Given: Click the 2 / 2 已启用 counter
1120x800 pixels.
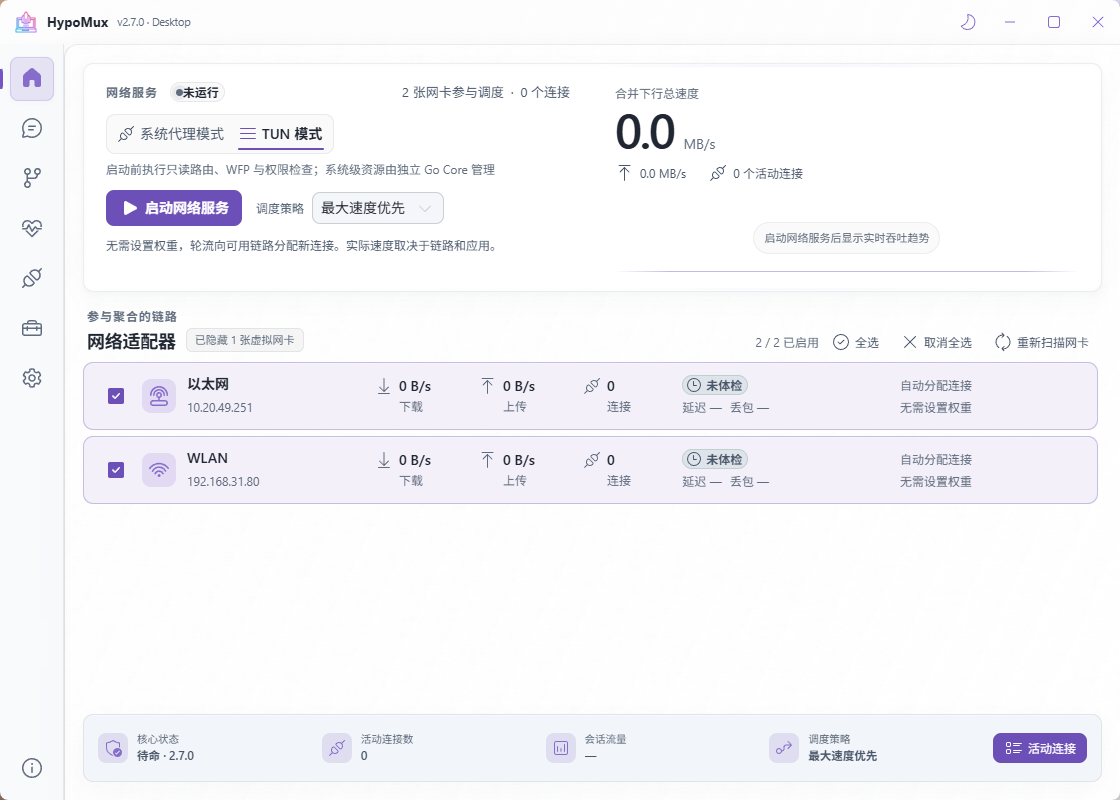Looking at the screenshot, I should tap(786, 343).
